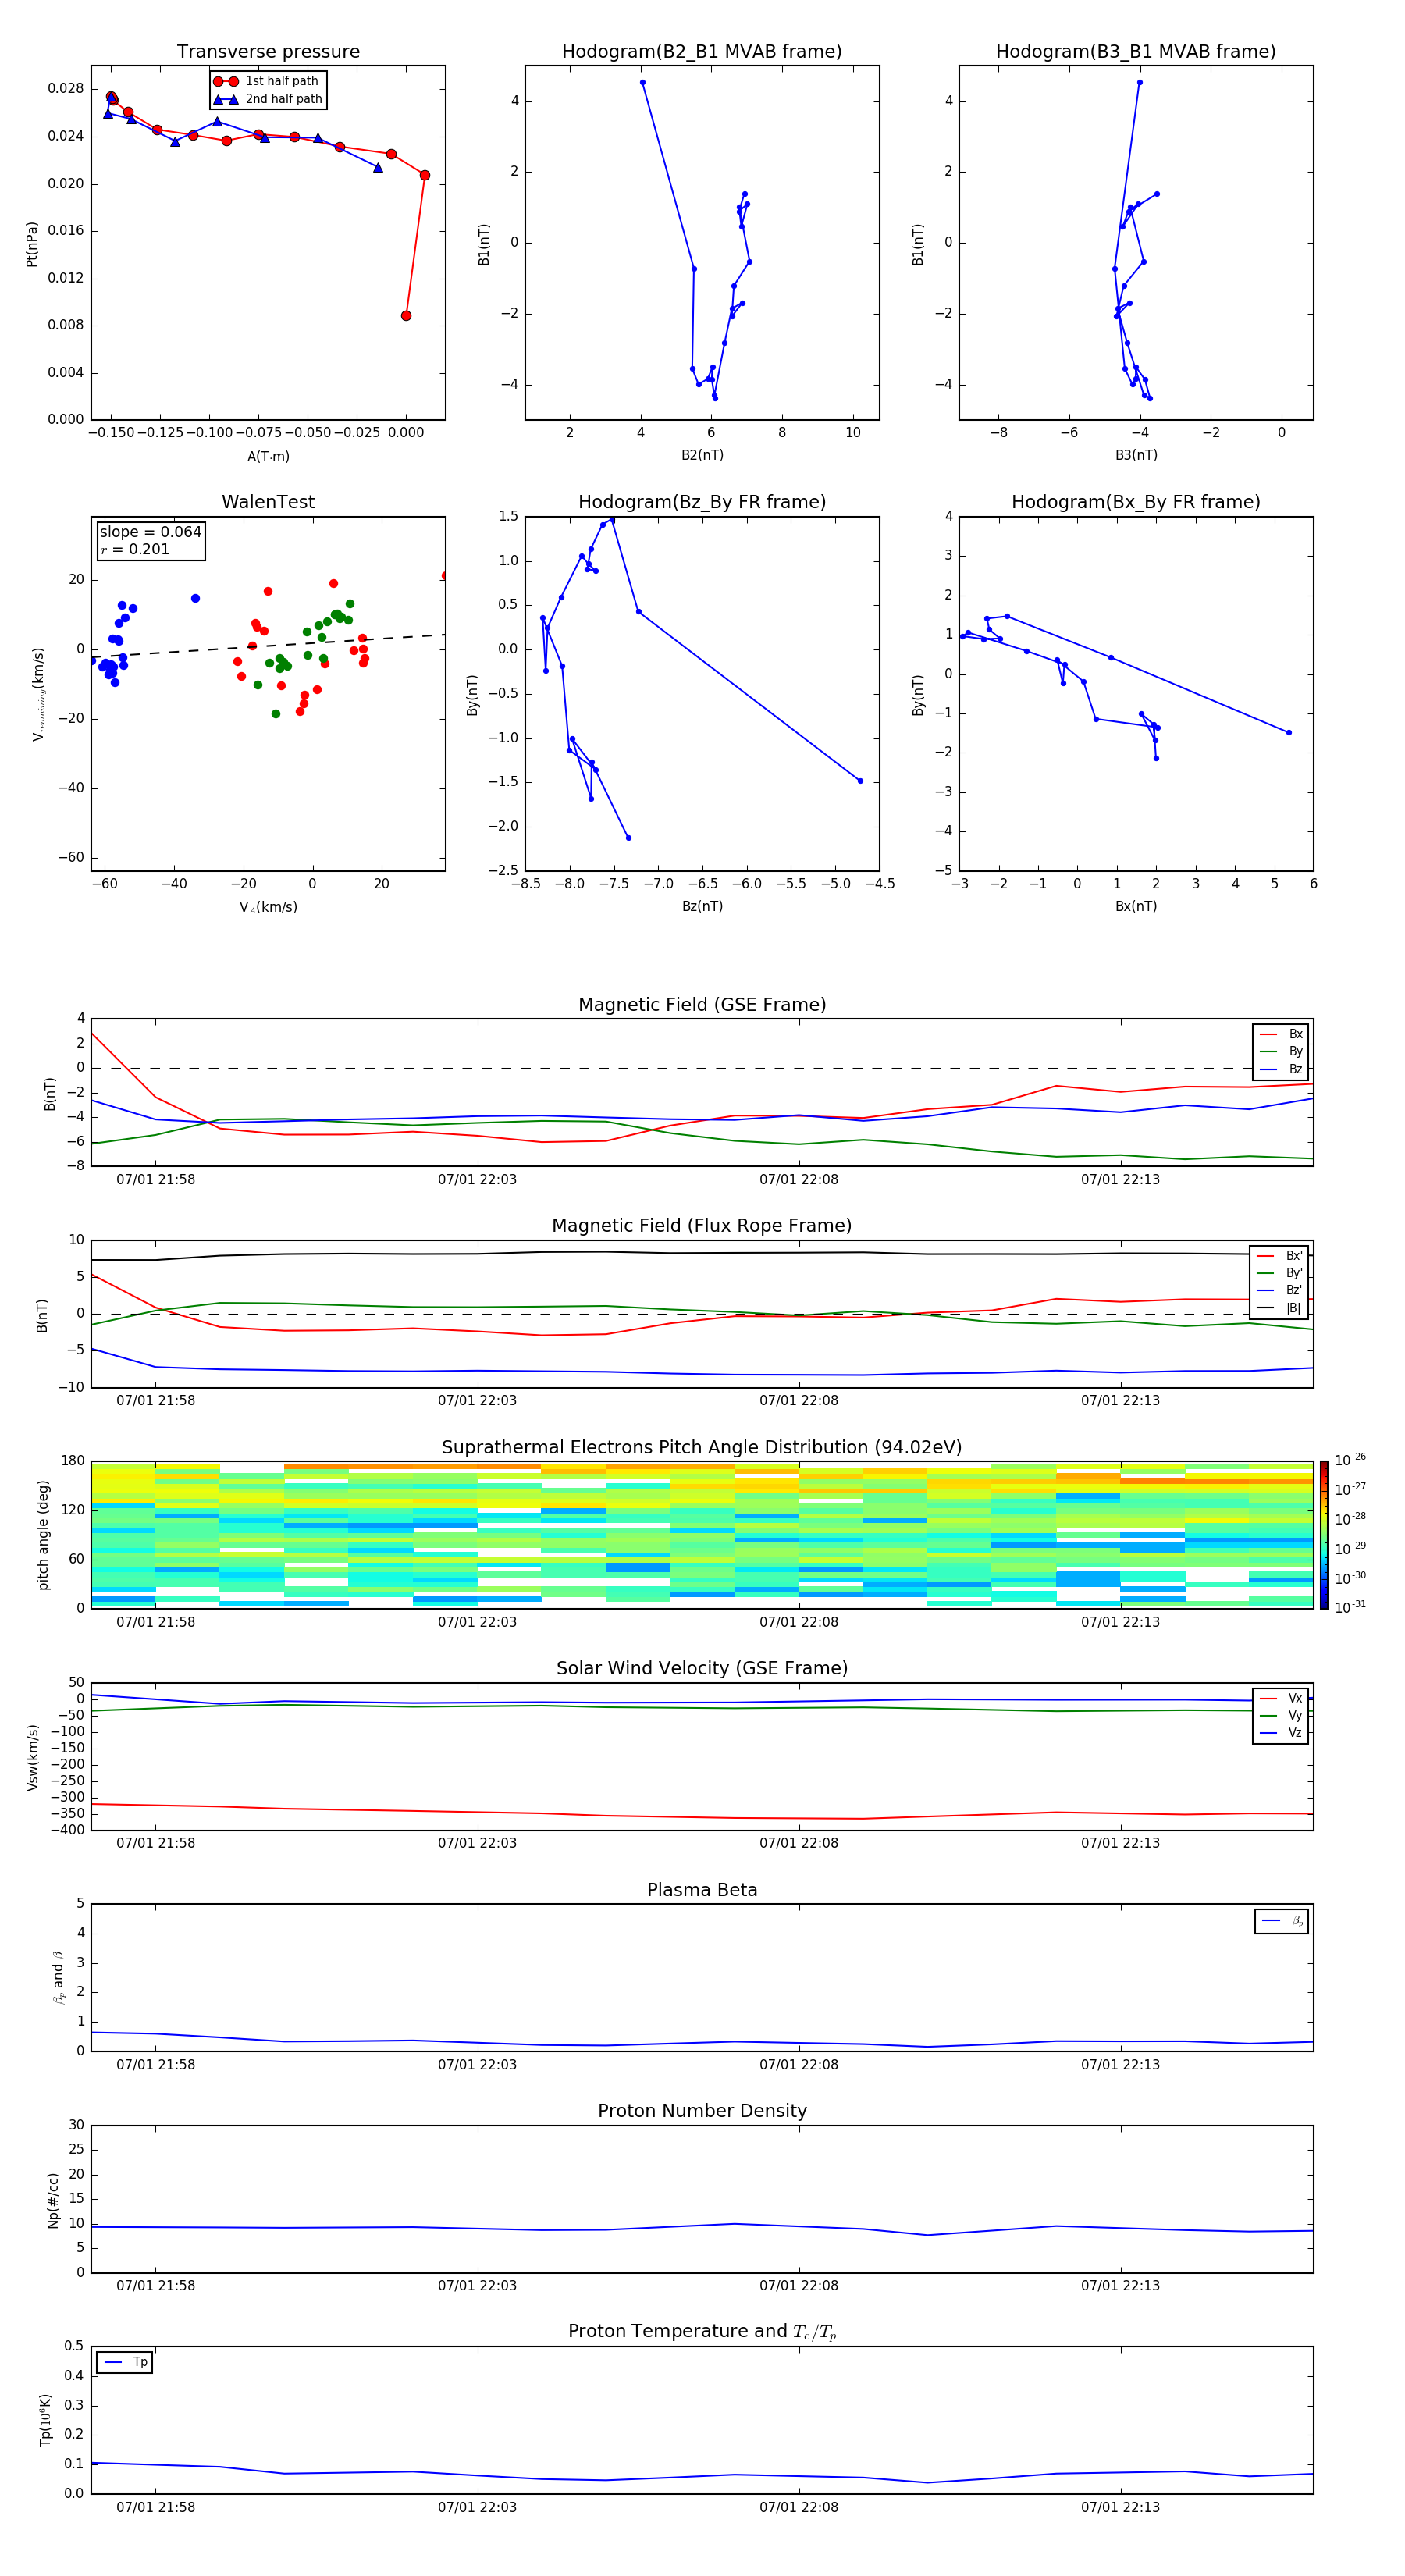Click the By' legend entry in Flux Rope plot
This screenshot has height=2576, width=1405.
(x=1279, y=1273)
